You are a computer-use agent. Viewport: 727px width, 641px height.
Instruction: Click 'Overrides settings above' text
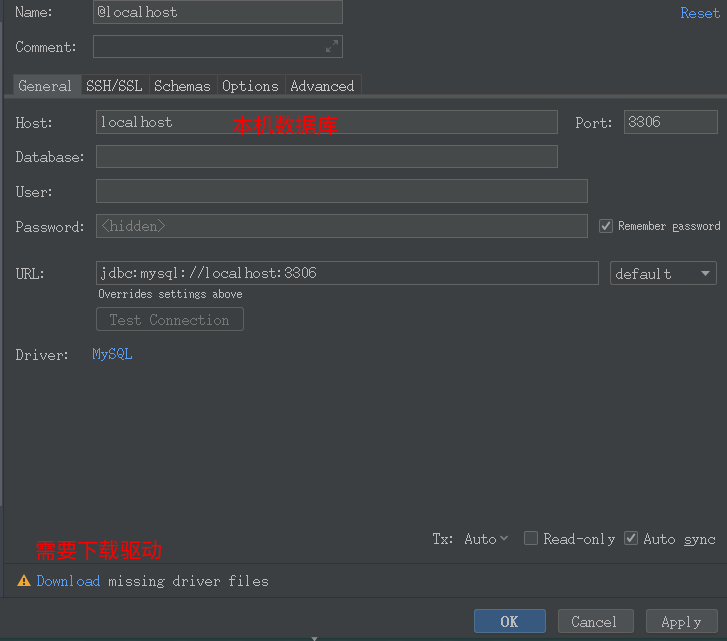coord(170,294)
